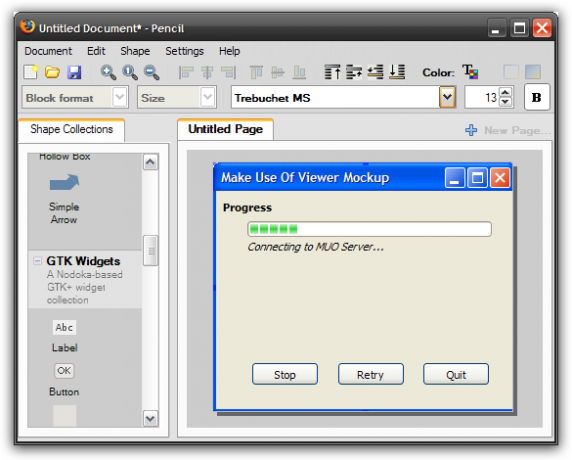Save the document with the floppy disk icon
Screen dimensions: 572x460
point(74,72)
